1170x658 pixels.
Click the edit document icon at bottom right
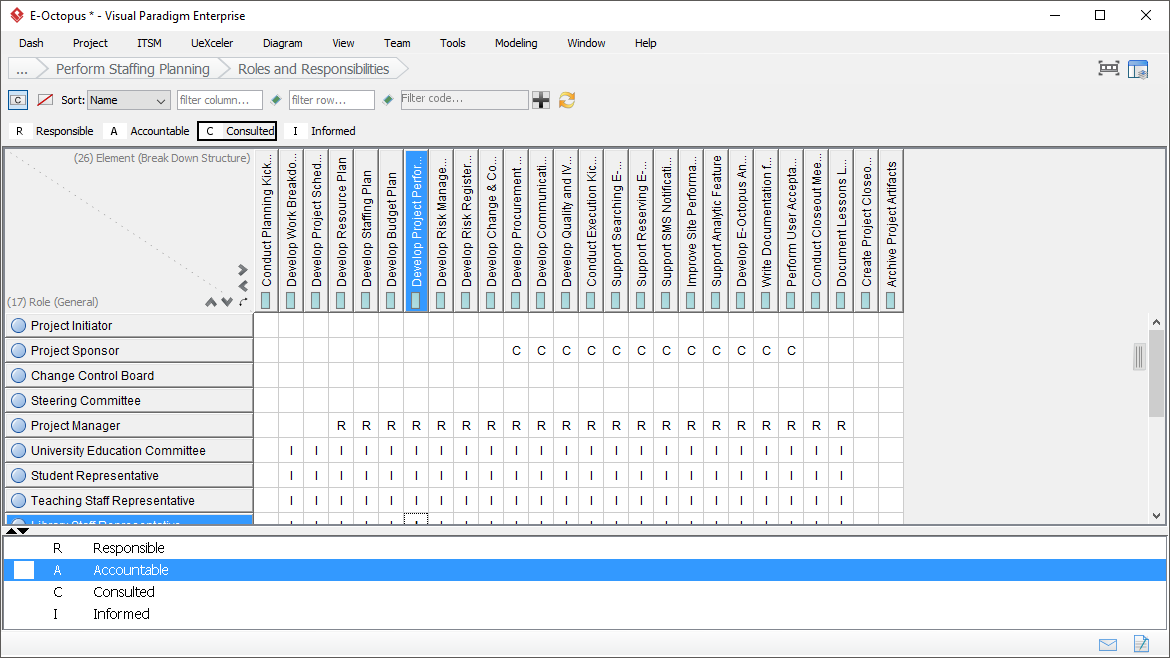tap(1142, 644)
